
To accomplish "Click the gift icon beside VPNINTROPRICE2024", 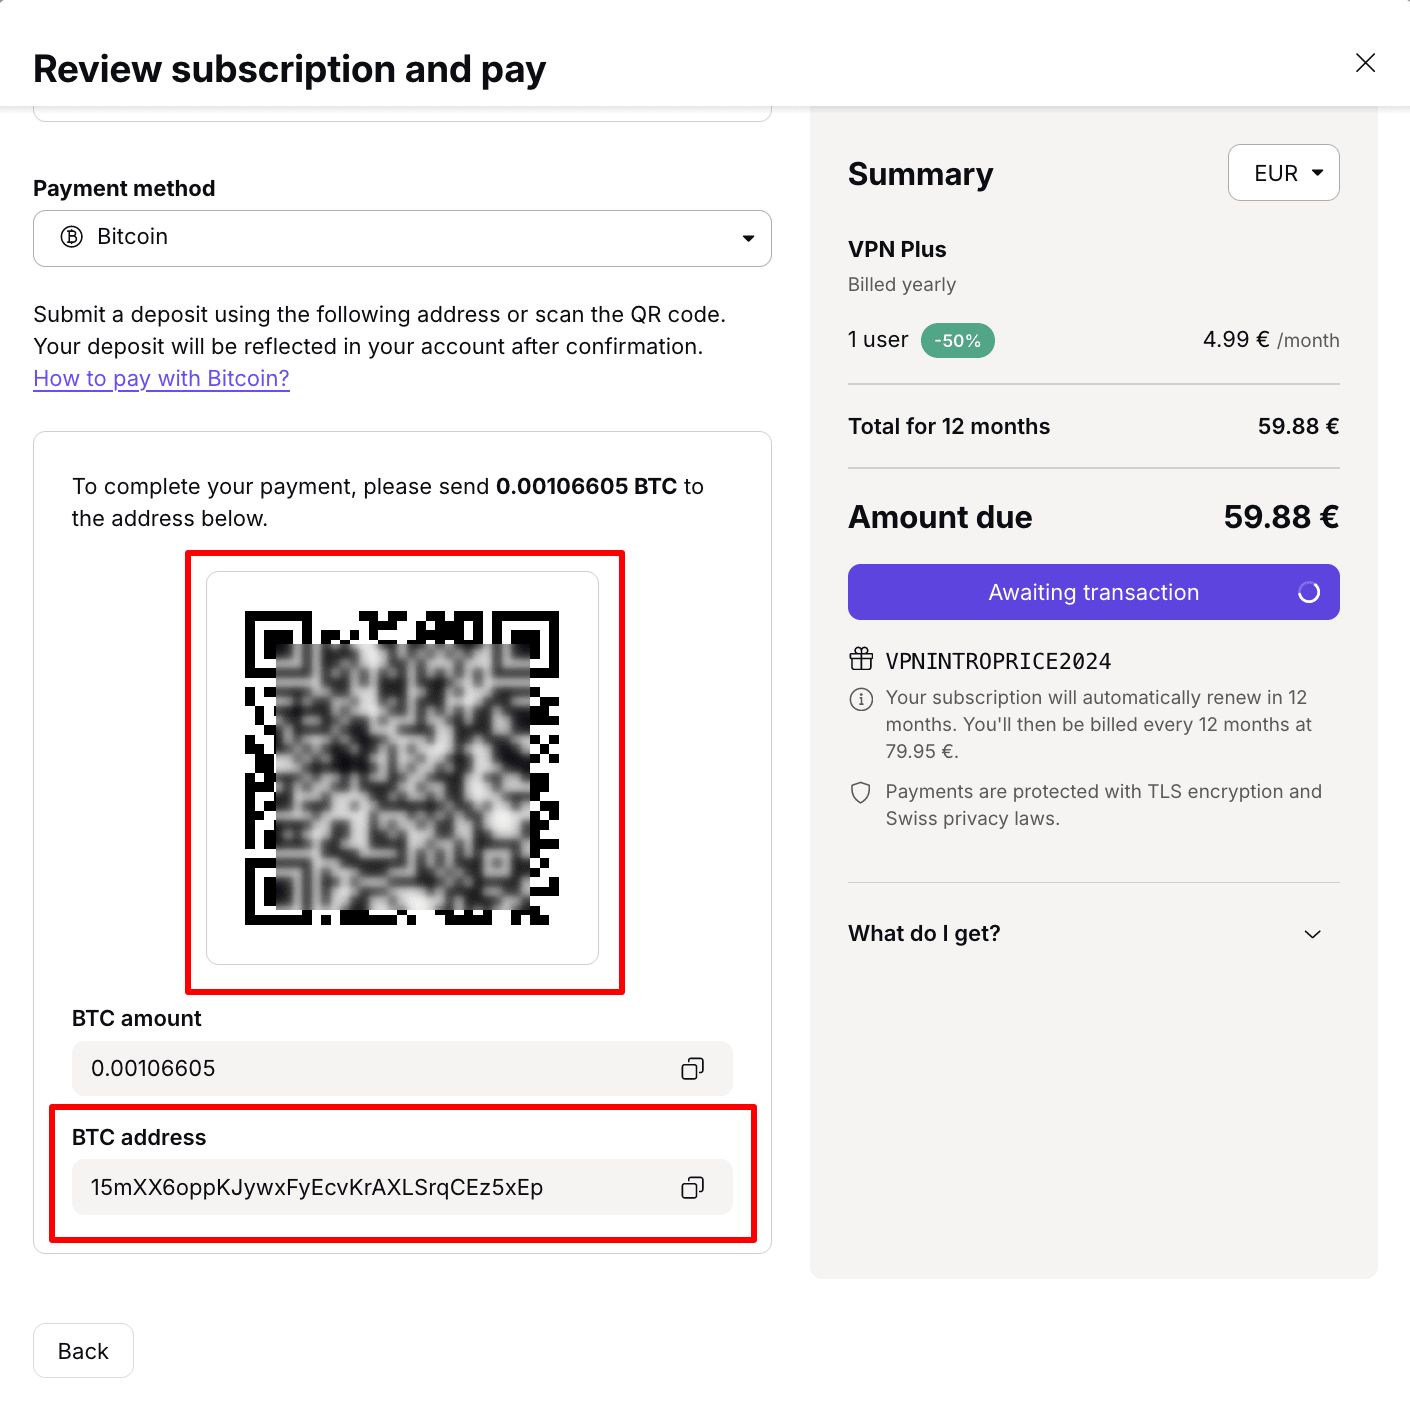I will point(861,659).
